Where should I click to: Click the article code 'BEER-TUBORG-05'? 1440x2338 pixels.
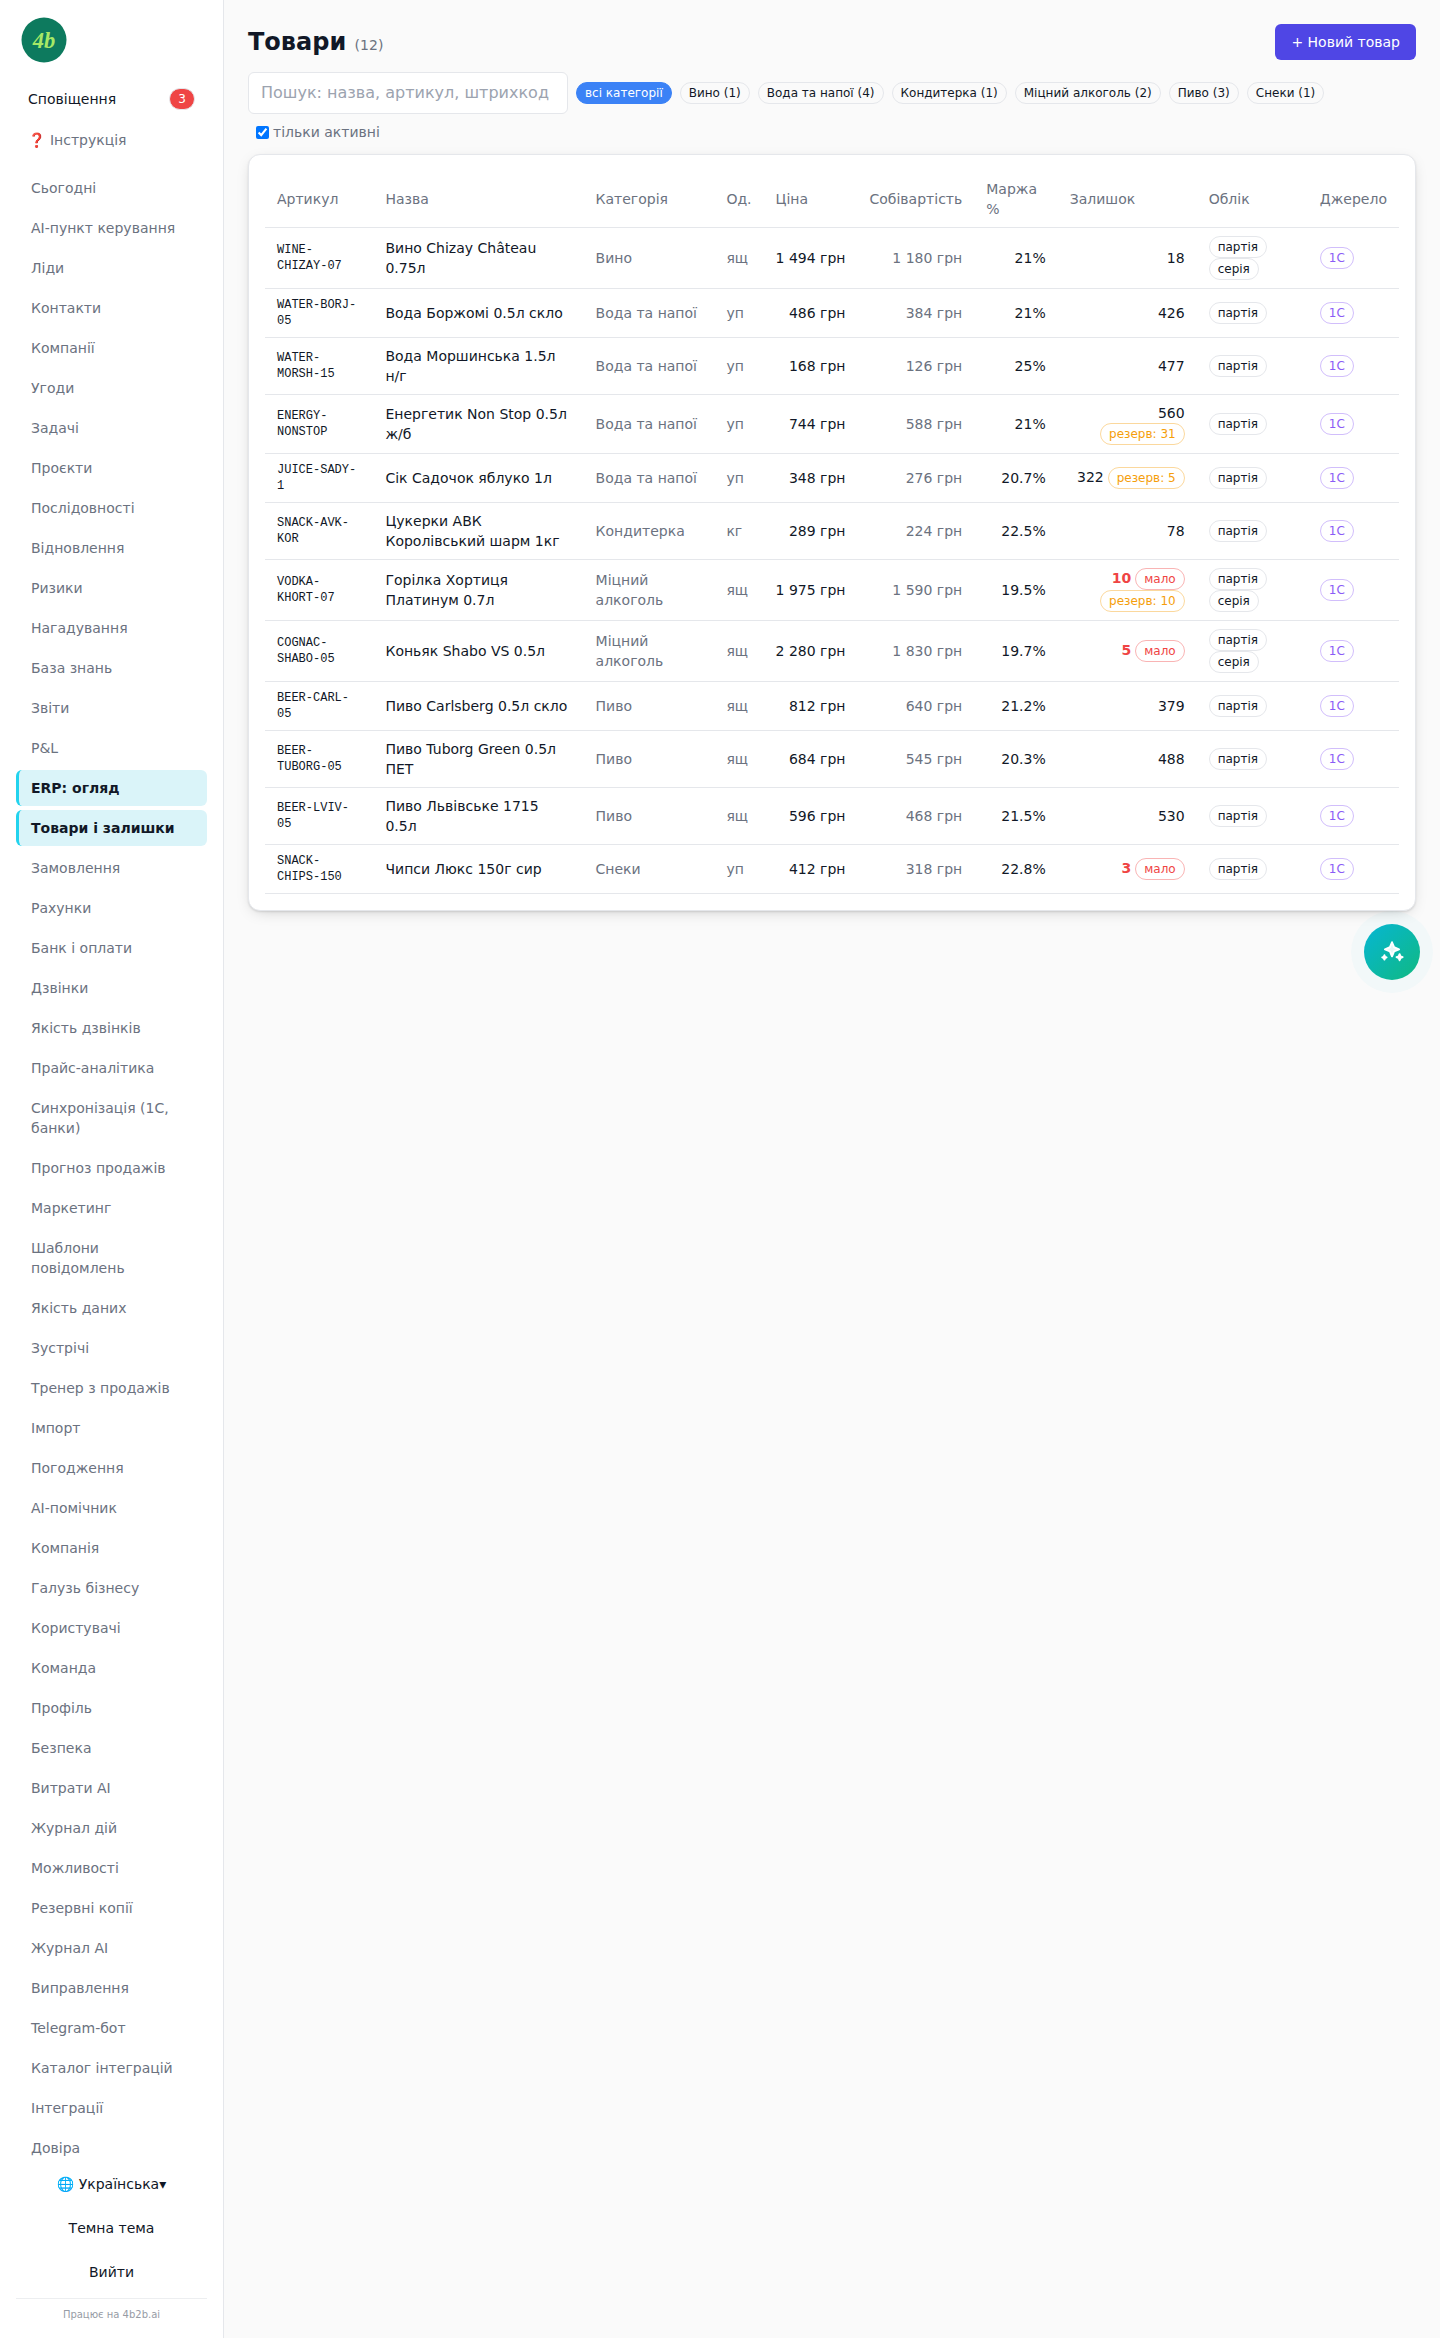[309, 758]
